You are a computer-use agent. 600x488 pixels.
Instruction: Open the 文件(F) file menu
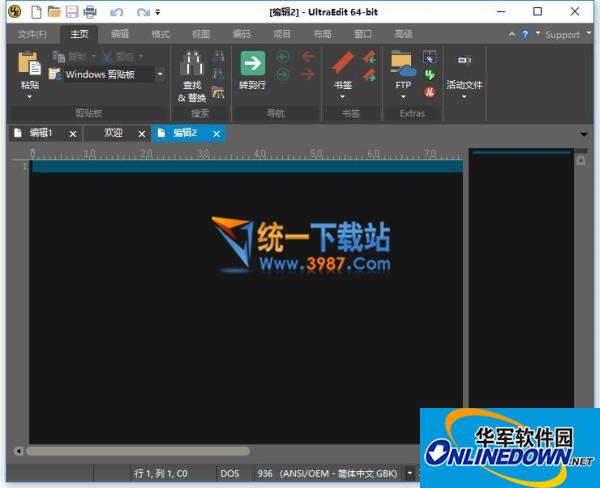[x=32, y=34]
